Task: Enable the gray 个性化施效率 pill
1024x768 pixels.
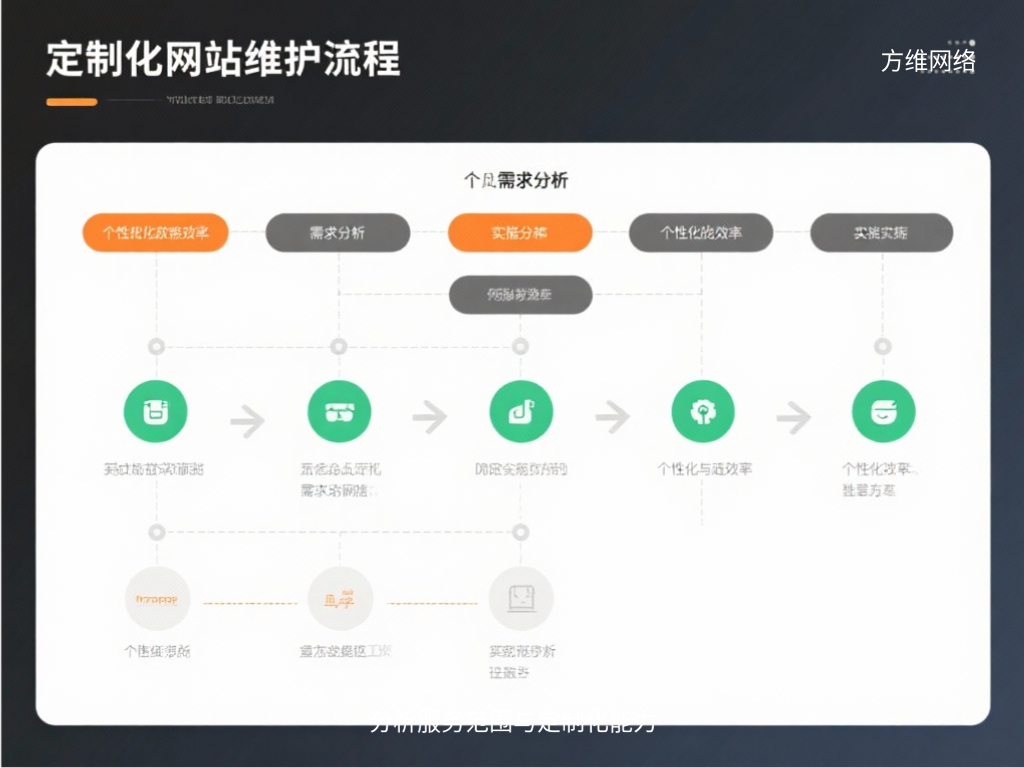Action: coord(700,232)
